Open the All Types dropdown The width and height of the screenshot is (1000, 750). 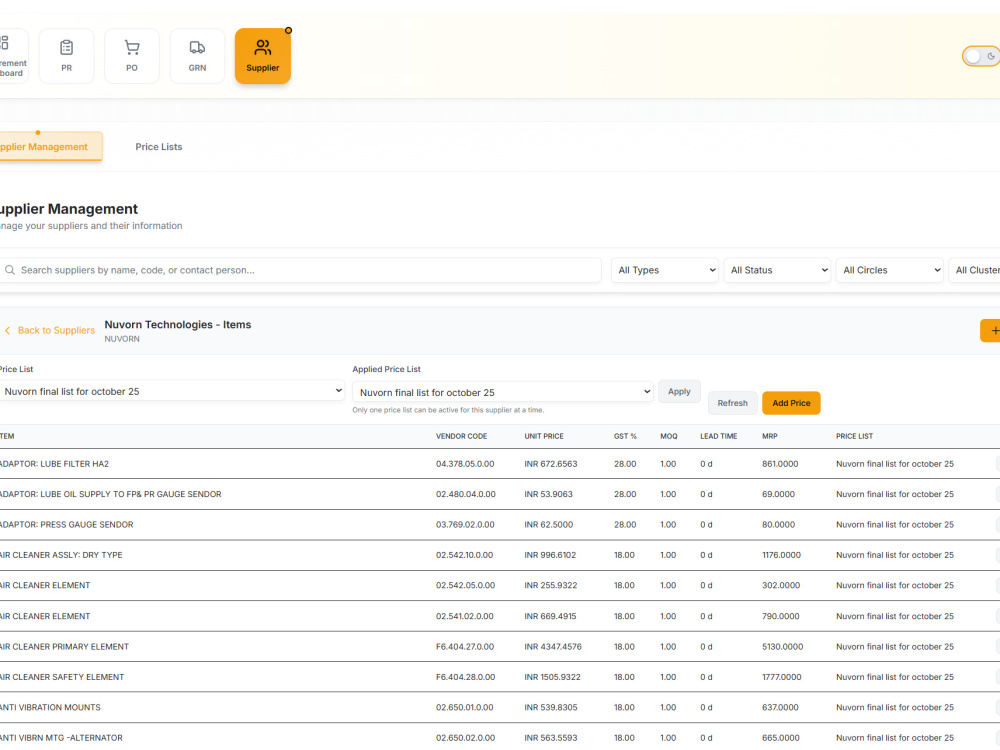pos(665,270)
